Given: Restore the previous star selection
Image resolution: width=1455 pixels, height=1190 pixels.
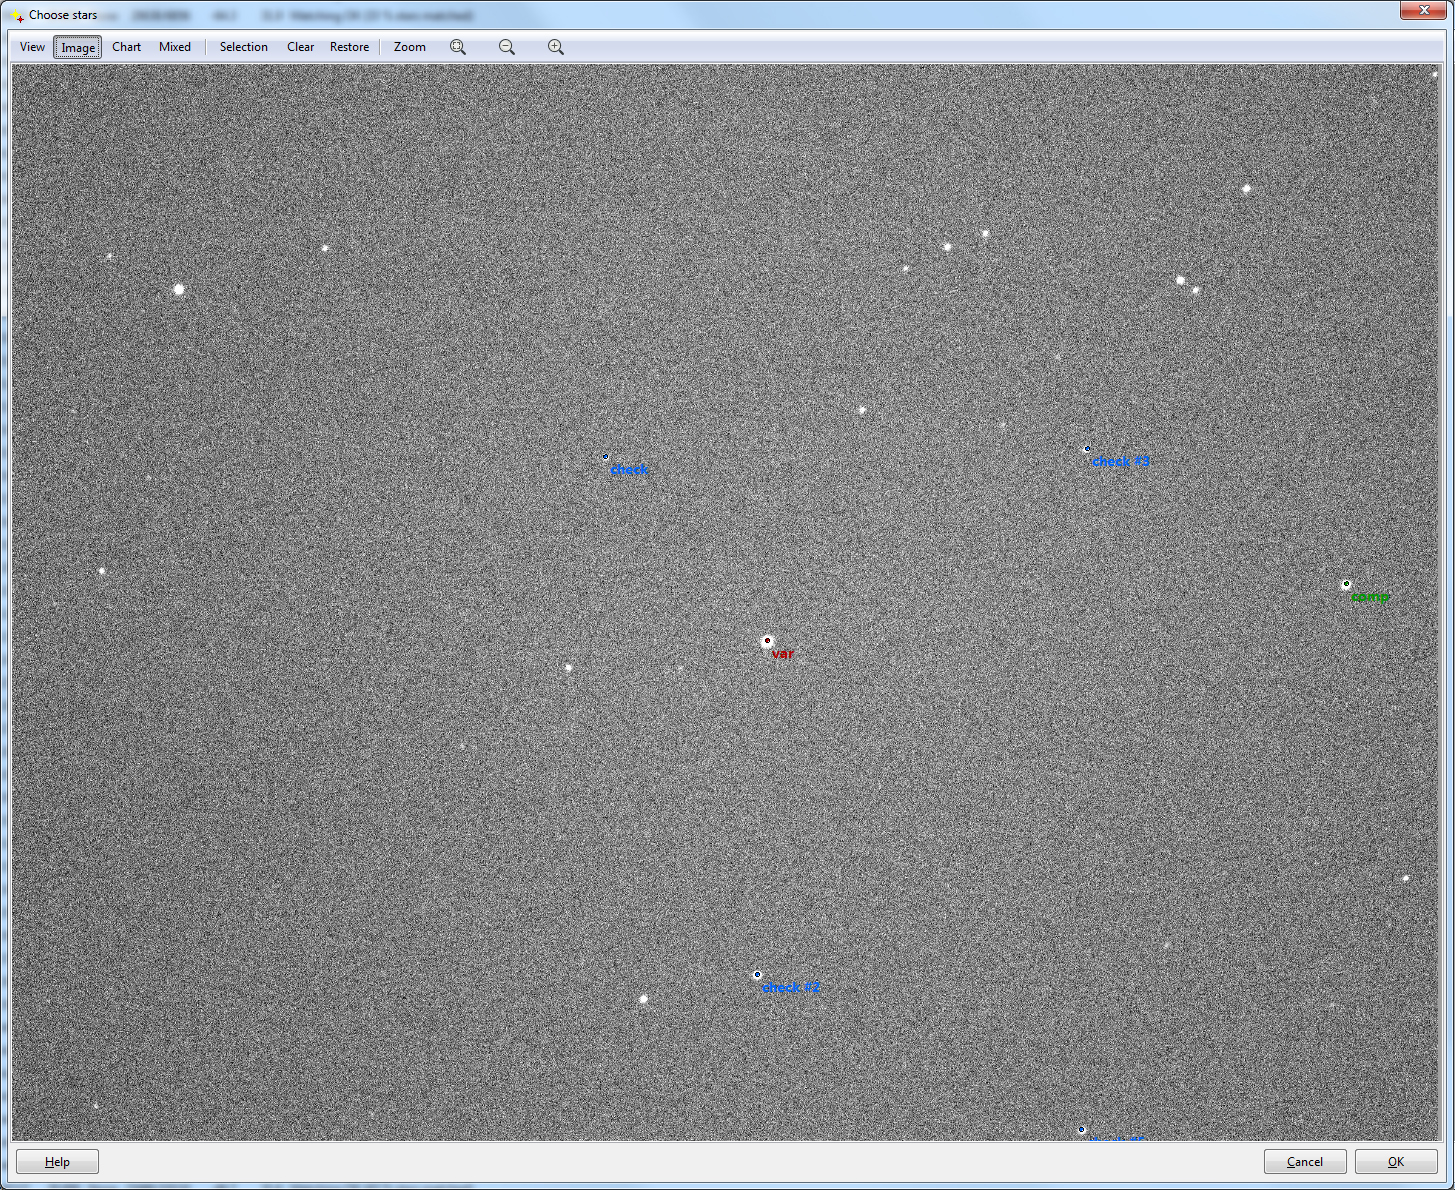Looking at the screenshot, I should (349, 47).
